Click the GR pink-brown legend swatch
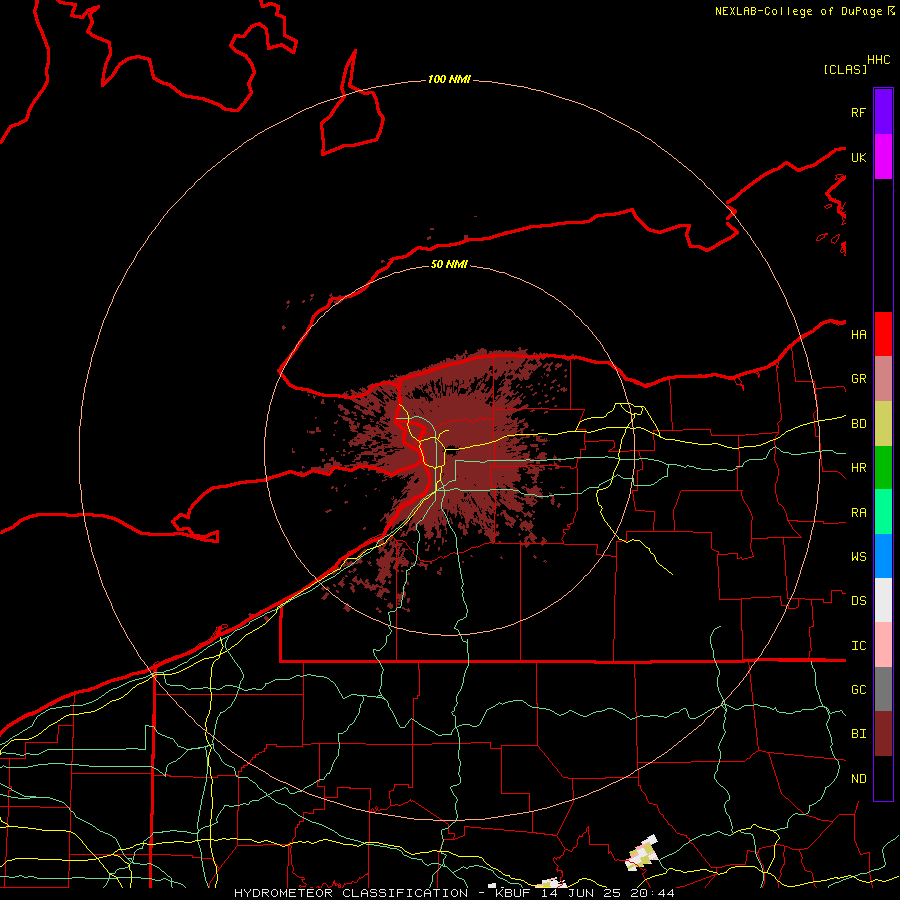Viewport: 900px width, 900px height. tap(883, 379)
